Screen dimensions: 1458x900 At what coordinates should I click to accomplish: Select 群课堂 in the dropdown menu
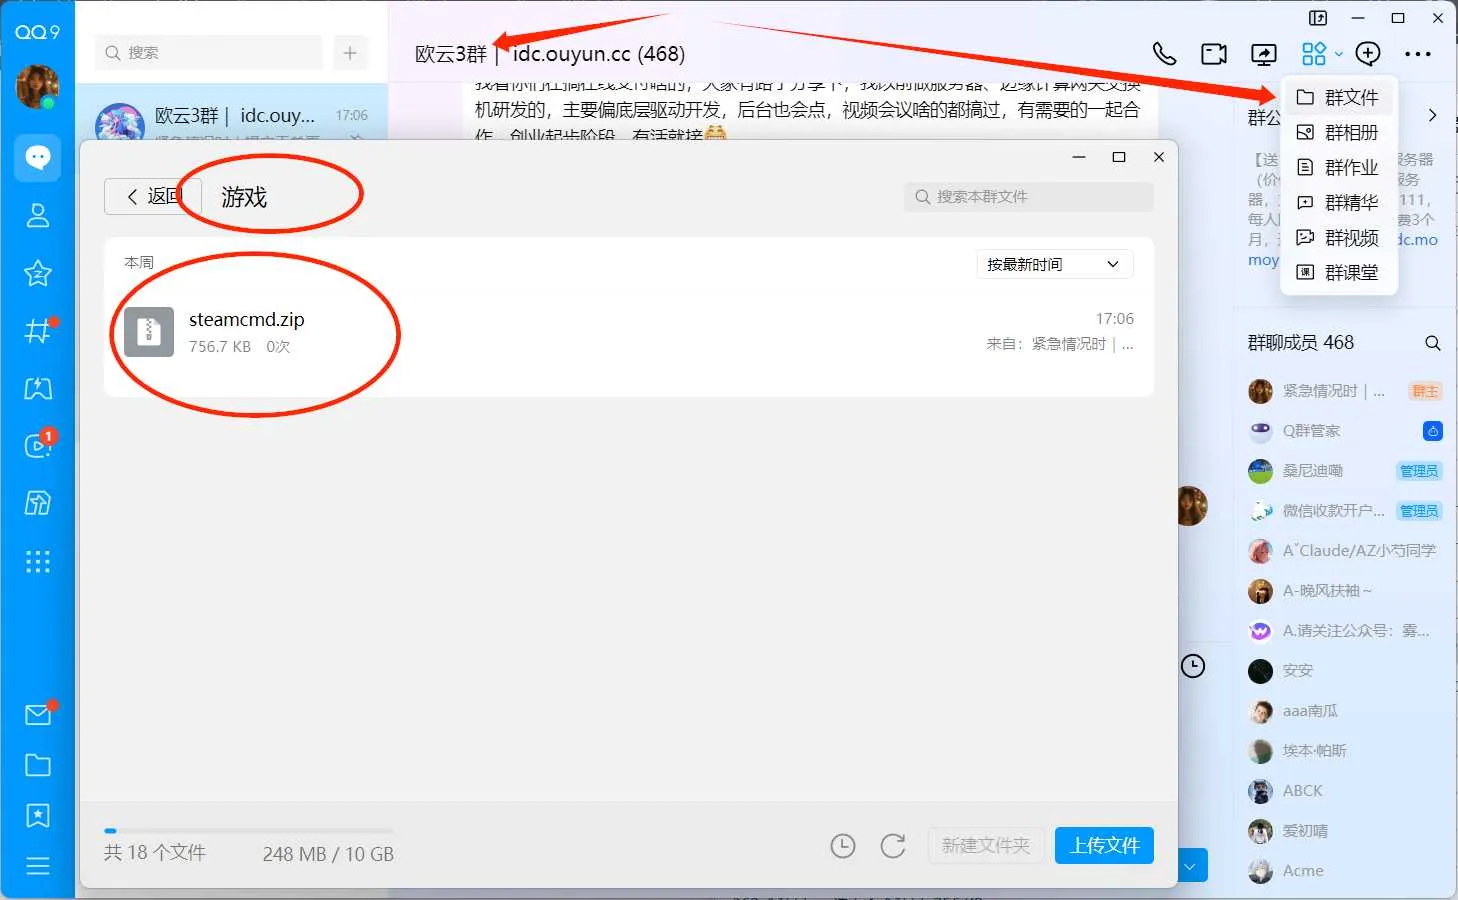[x=1338, y=272]
